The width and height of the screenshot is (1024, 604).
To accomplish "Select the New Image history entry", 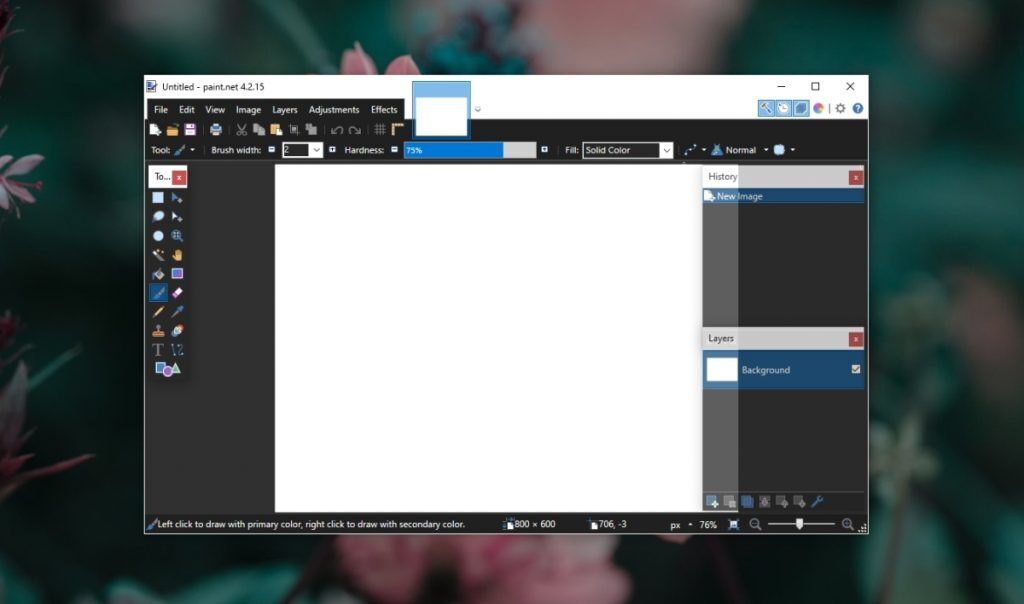I will click(740, 196).
